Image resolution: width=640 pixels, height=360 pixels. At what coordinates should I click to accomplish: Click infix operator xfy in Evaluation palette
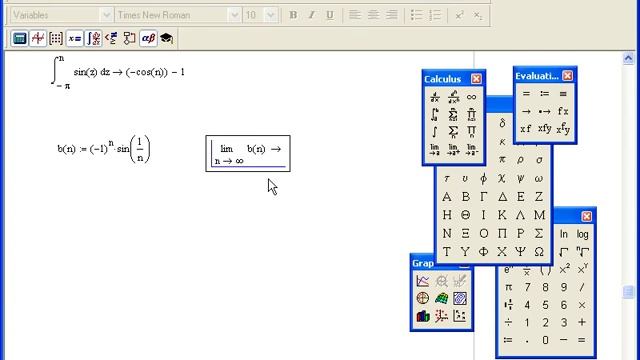tap(544, 129)
